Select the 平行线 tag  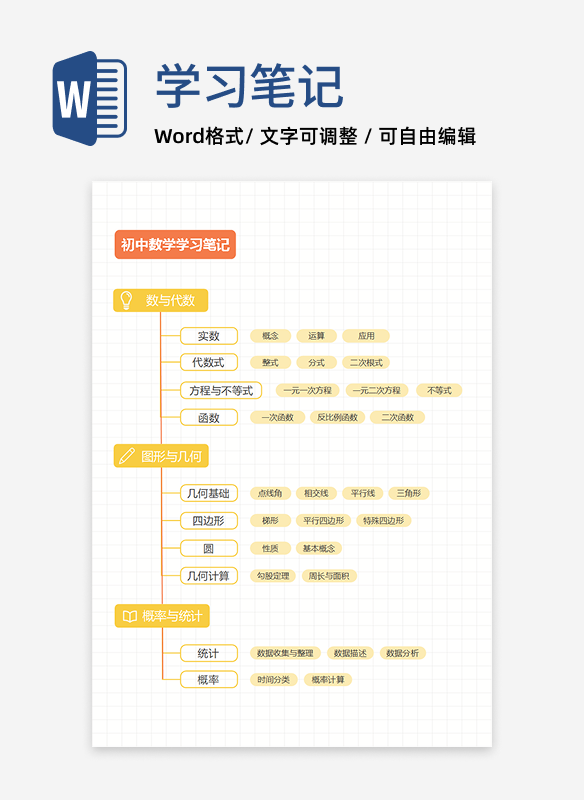363,493
